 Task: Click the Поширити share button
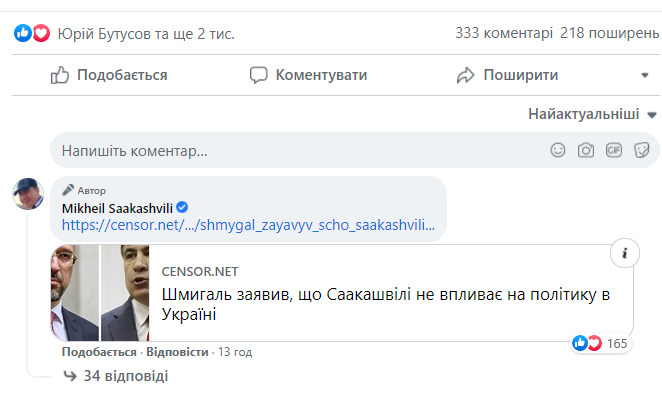507,75
